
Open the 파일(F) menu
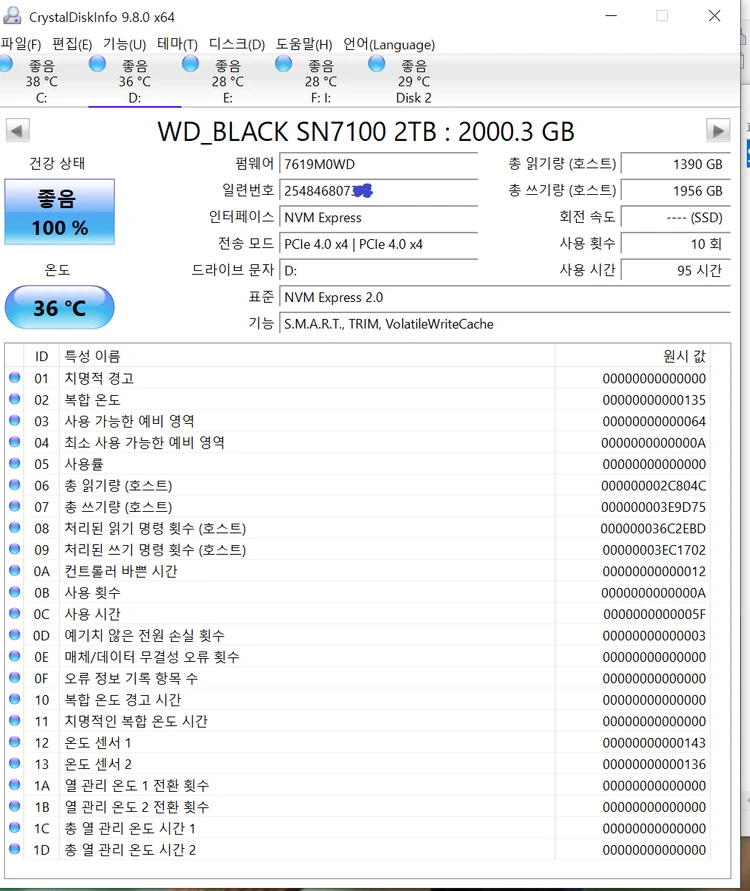point(20,44)
